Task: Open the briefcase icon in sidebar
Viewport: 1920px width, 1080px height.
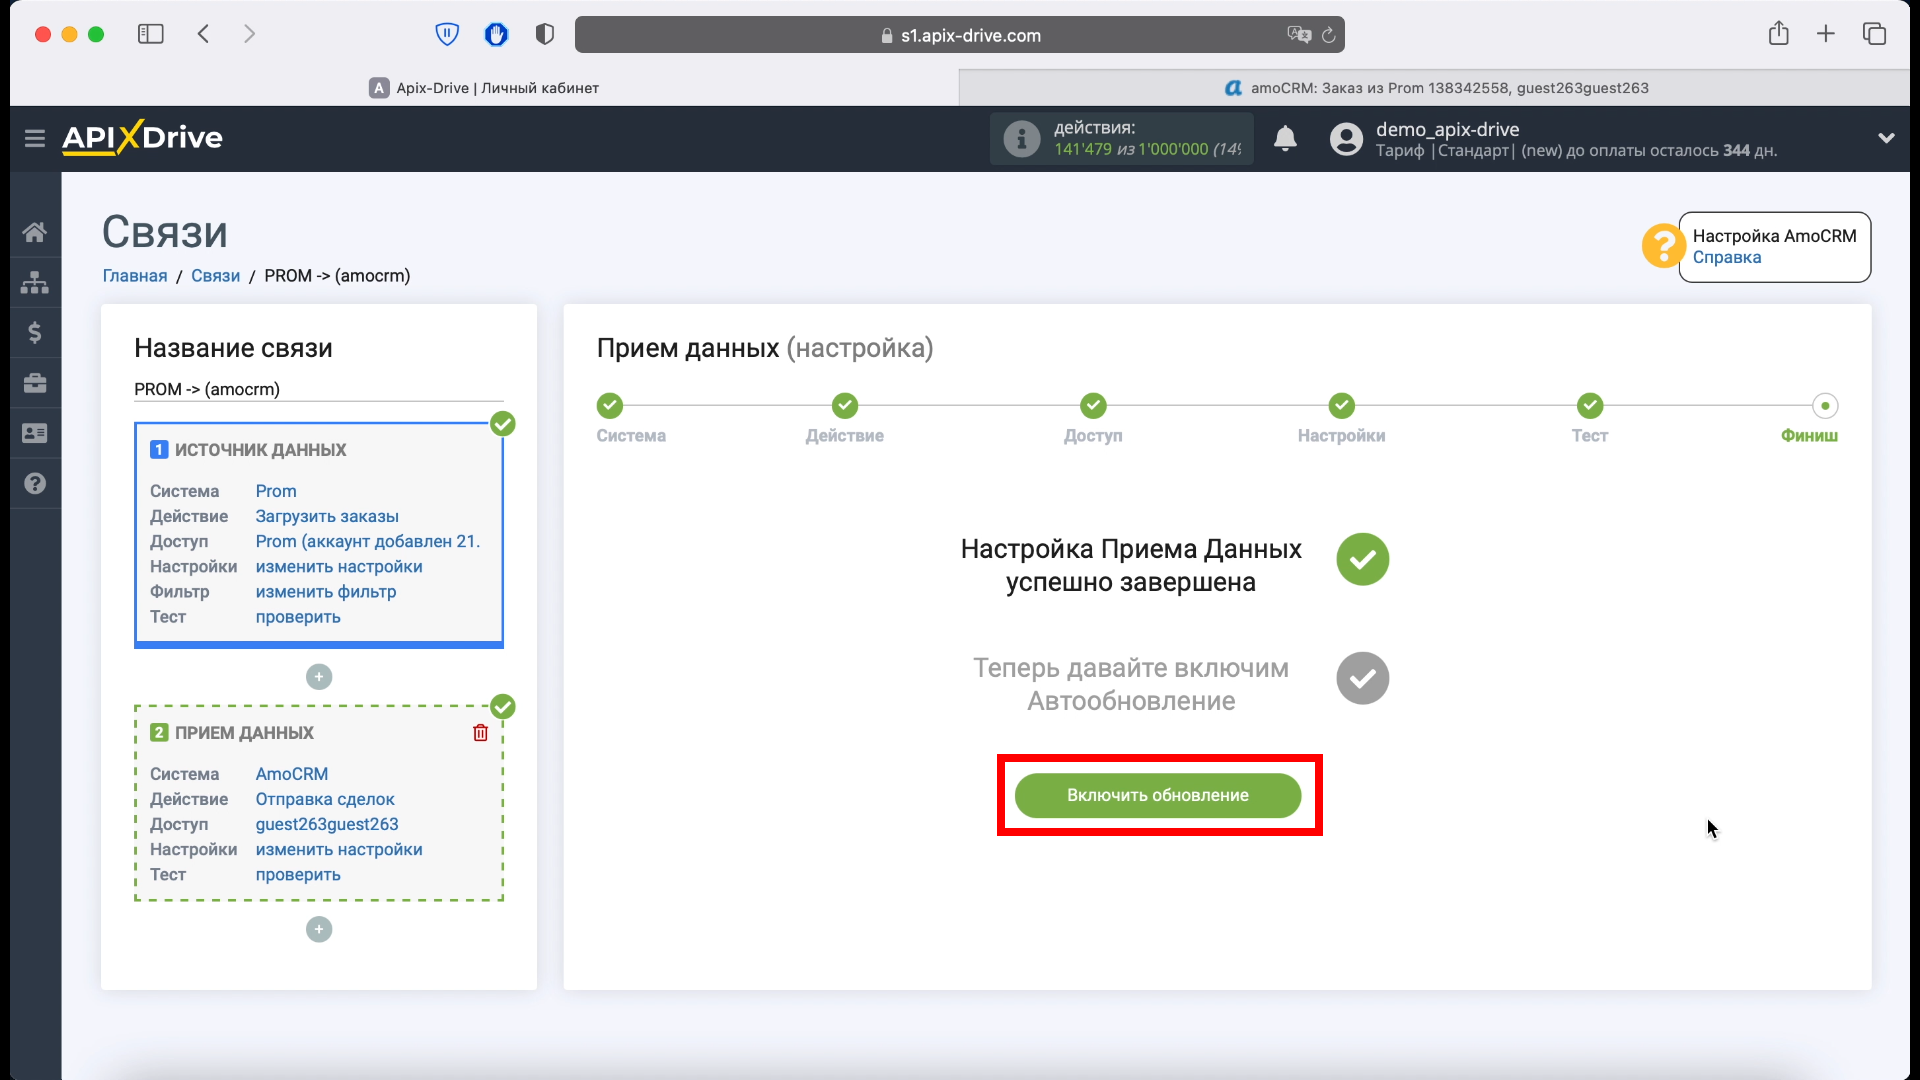Action: coord(35,383)
